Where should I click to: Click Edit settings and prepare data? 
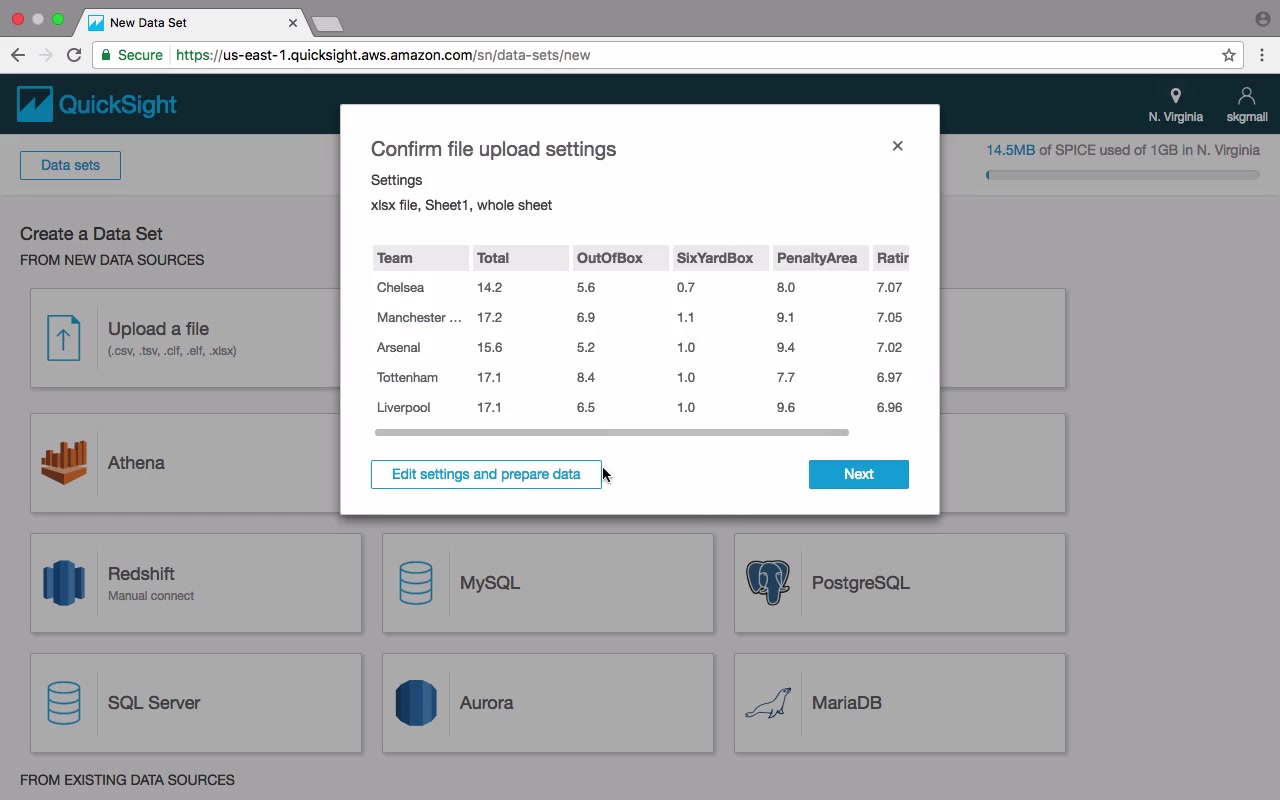(486, 474)
